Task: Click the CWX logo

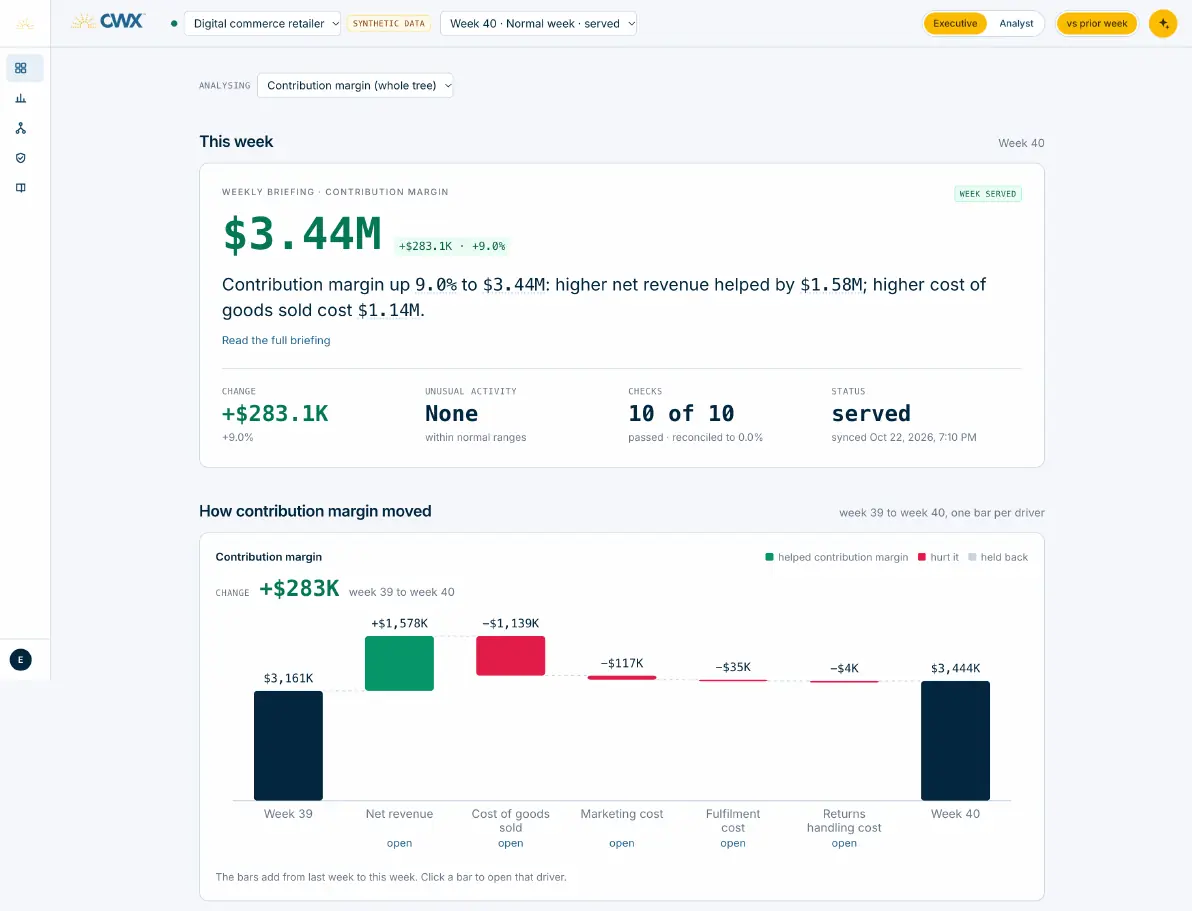Action: (107, 22)
